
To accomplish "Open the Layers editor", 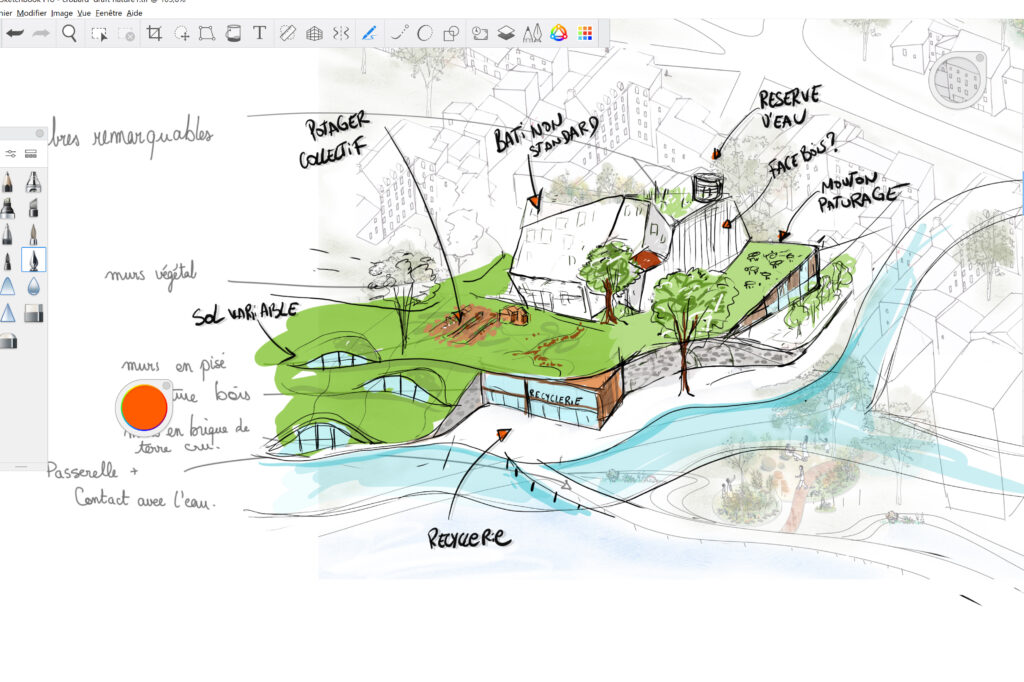I will tap(506, 33).
